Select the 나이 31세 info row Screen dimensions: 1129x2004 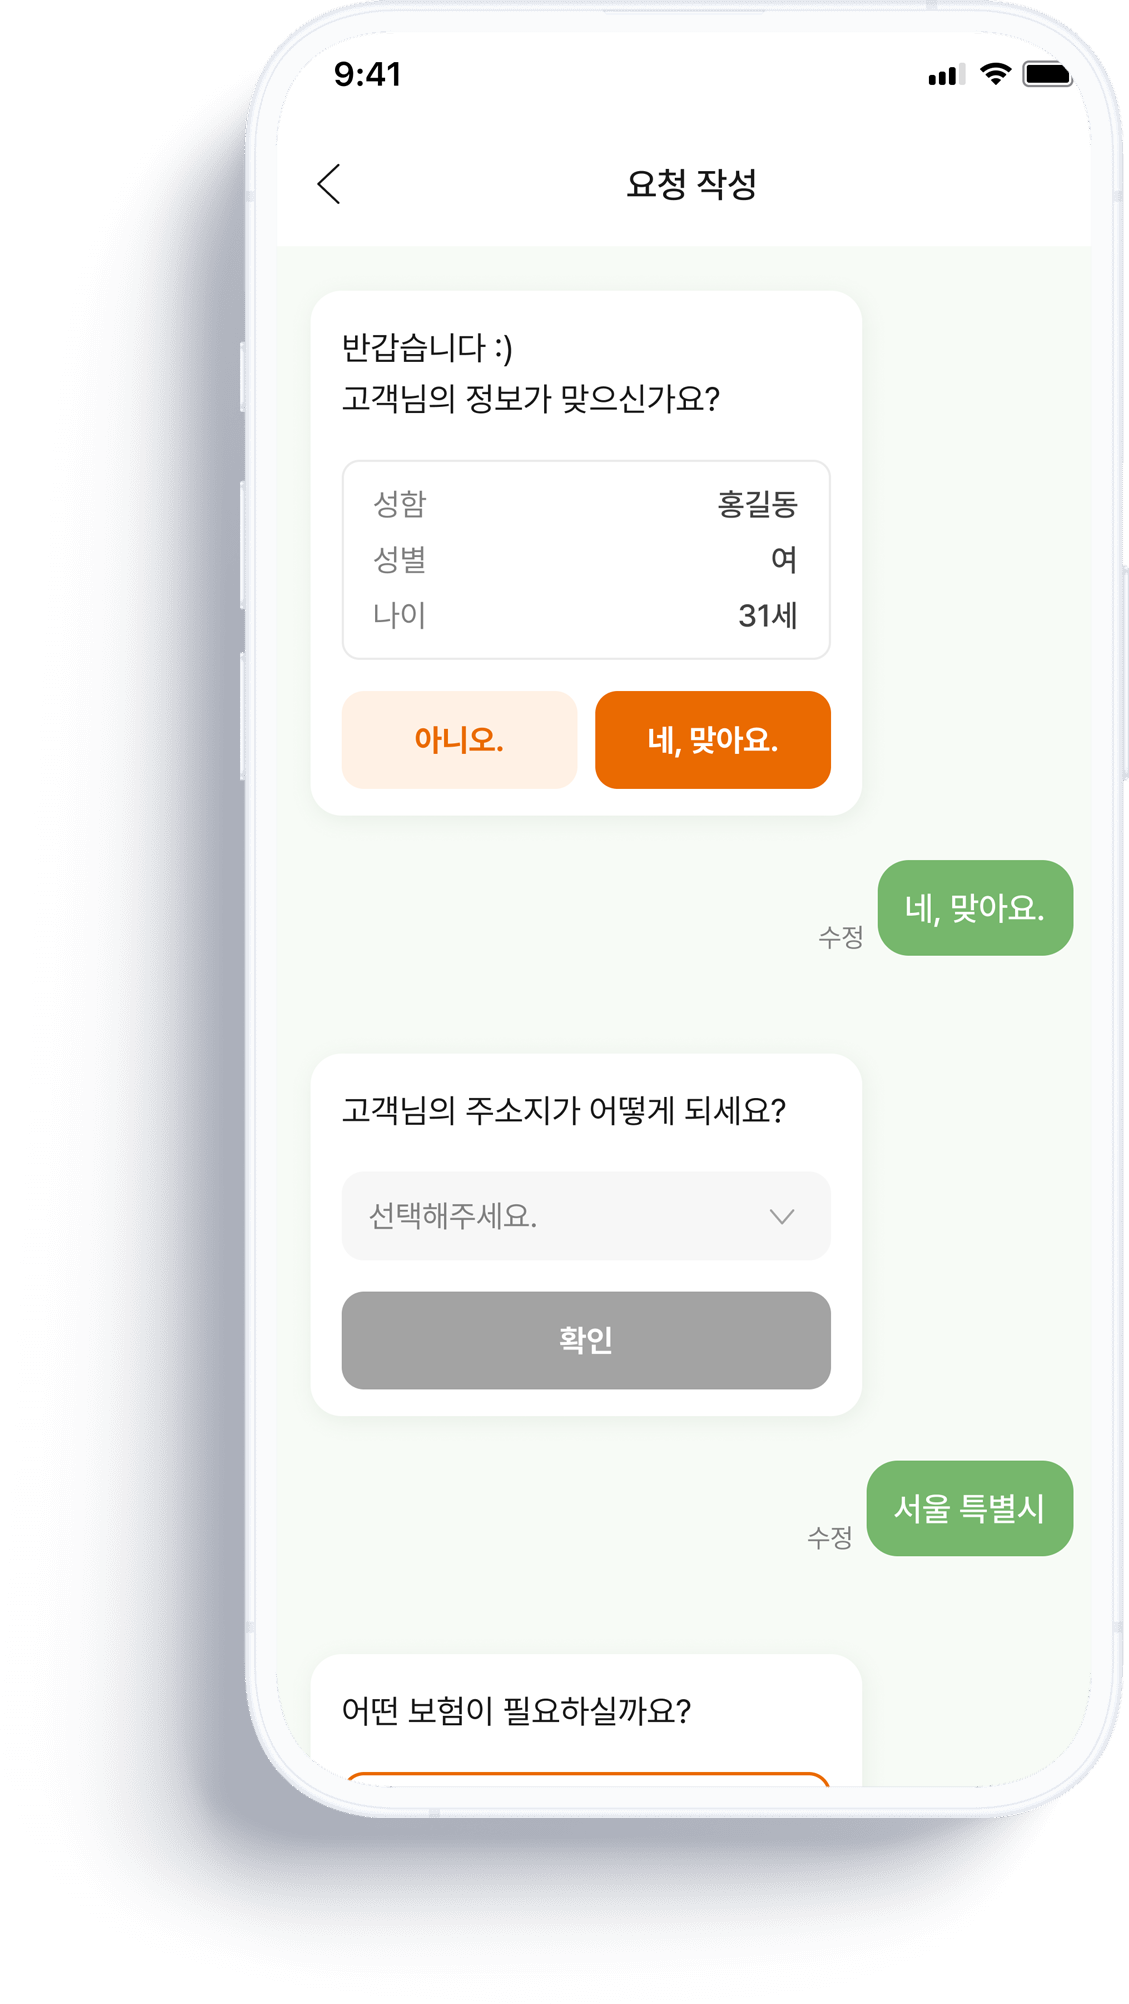click(586, 615)
